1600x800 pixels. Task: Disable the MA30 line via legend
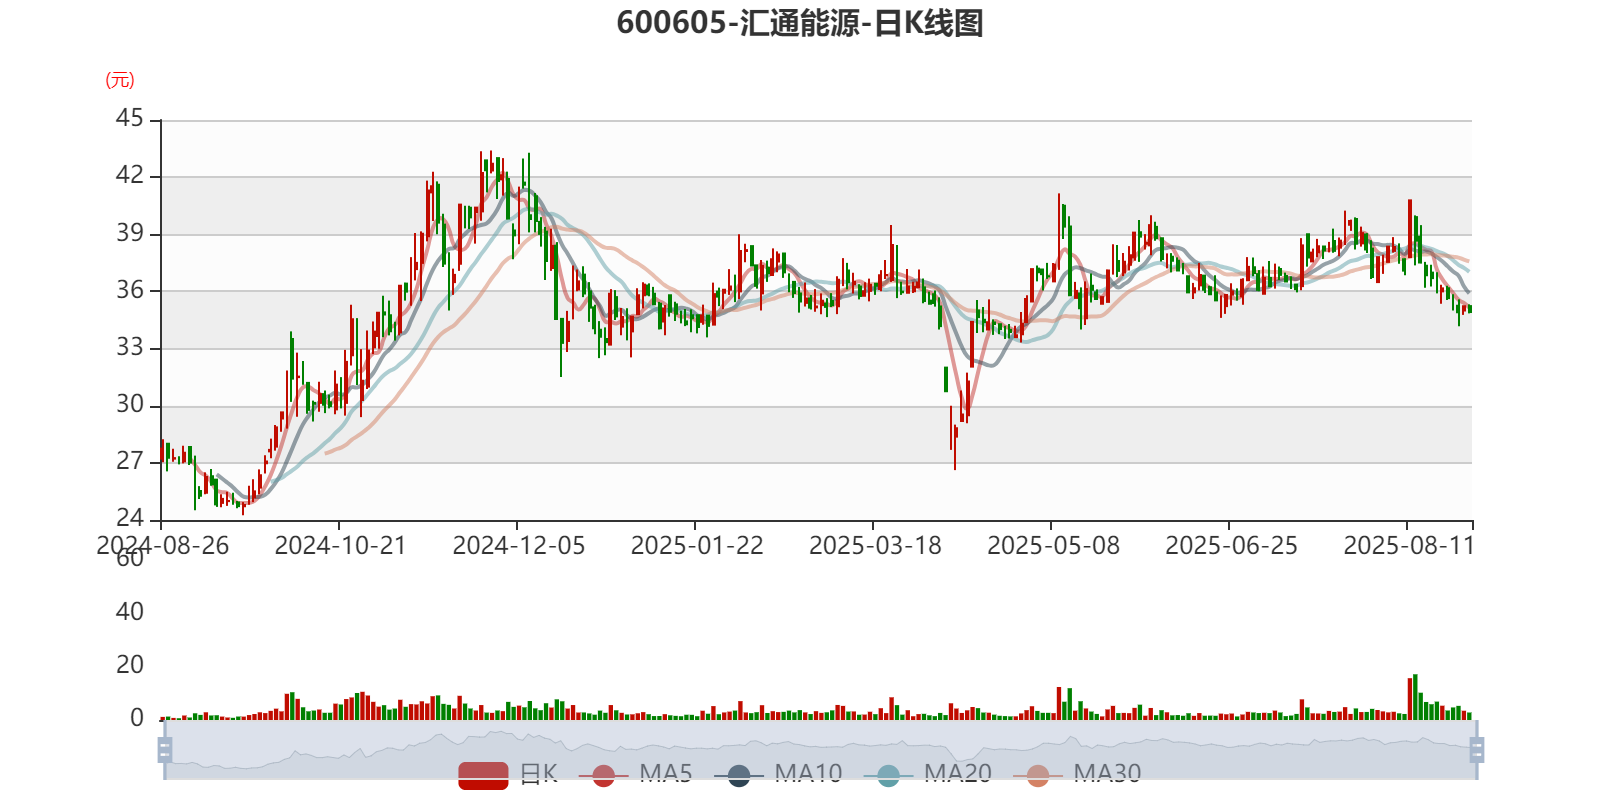click(1077, 775)
